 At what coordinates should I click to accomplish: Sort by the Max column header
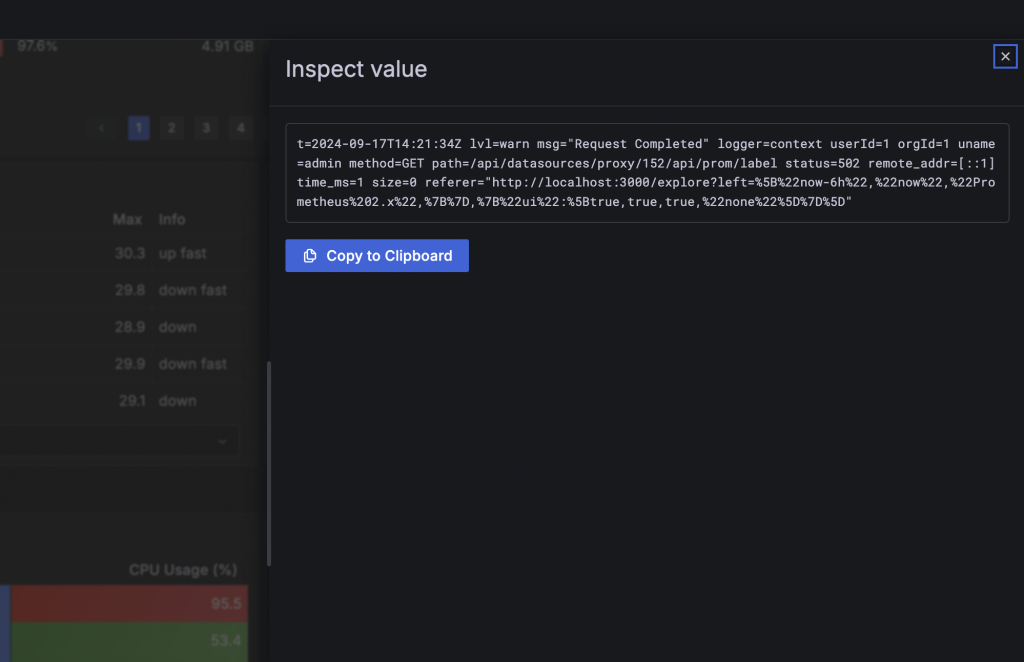pyautogui.click(x=128, y=219)
